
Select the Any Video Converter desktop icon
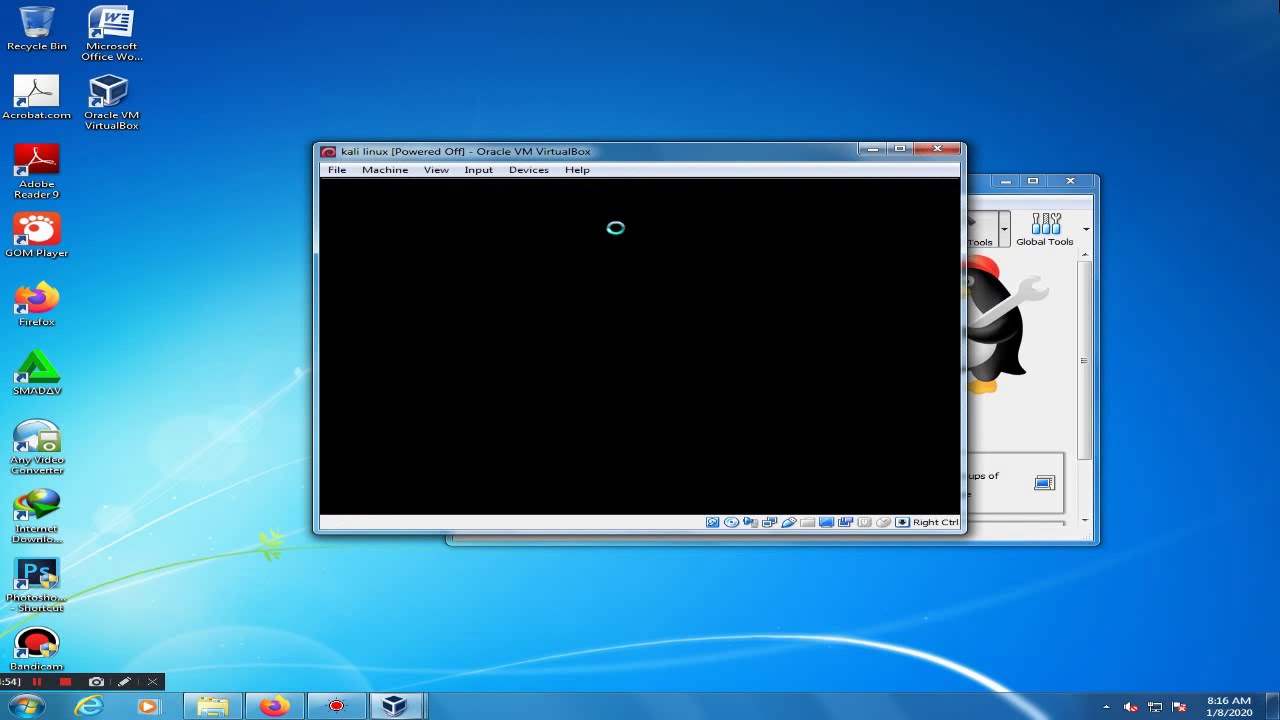[x=37, y=447]
